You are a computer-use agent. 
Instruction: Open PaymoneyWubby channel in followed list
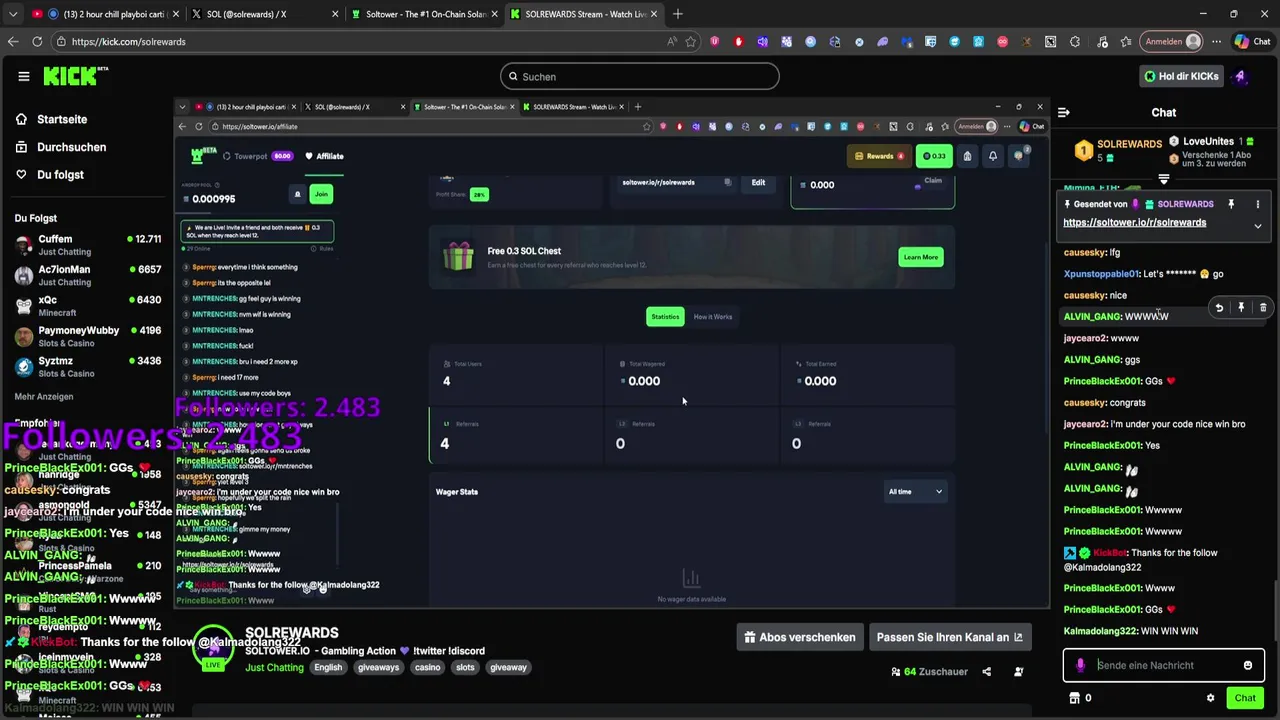[x=88, y=336]
